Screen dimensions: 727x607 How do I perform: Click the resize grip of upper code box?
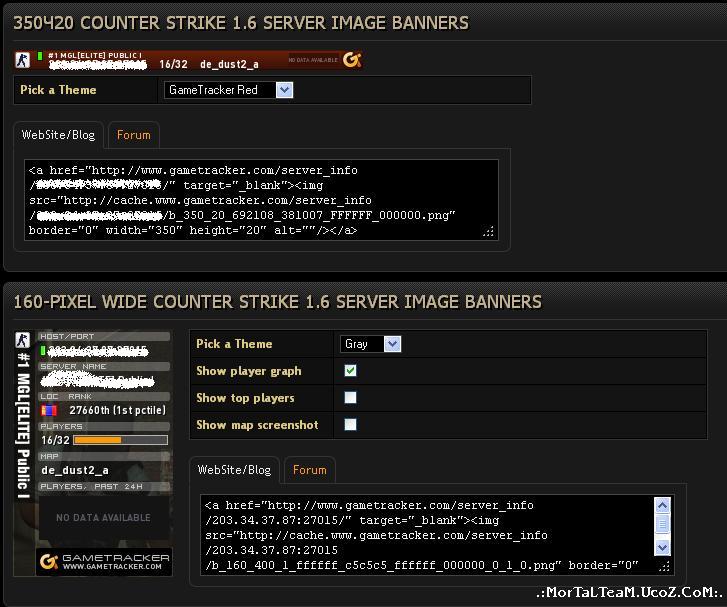(489, 231)
